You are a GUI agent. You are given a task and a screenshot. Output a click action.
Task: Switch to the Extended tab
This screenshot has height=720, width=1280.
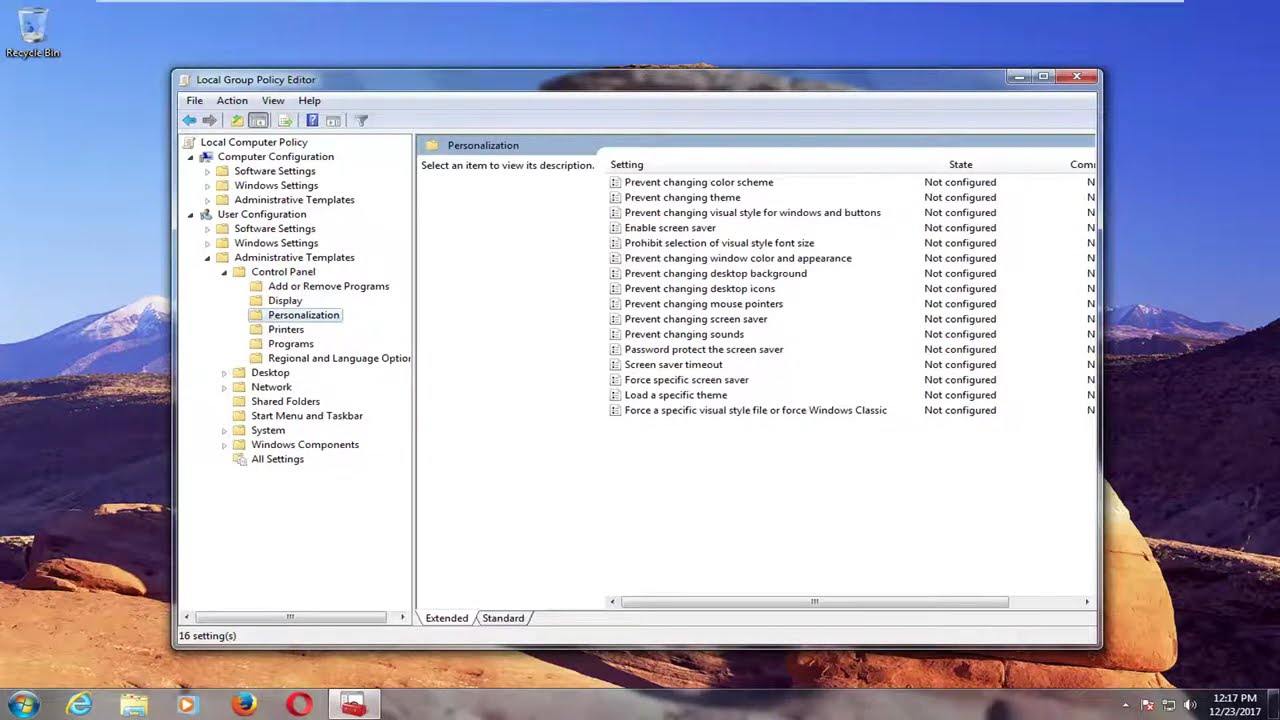[x=446, y=618]
